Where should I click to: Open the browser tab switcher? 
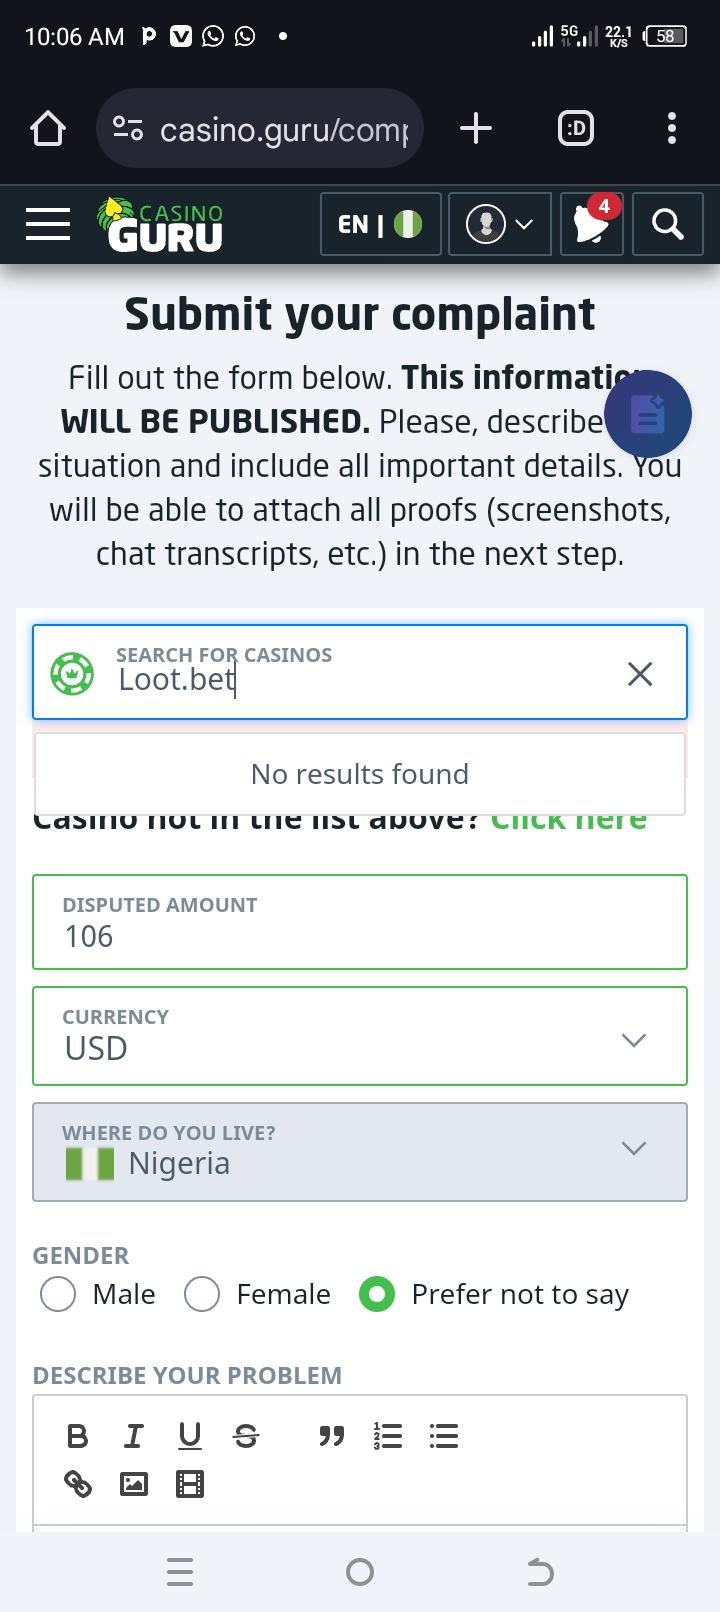pyautogui.click(x=575, y=128)
